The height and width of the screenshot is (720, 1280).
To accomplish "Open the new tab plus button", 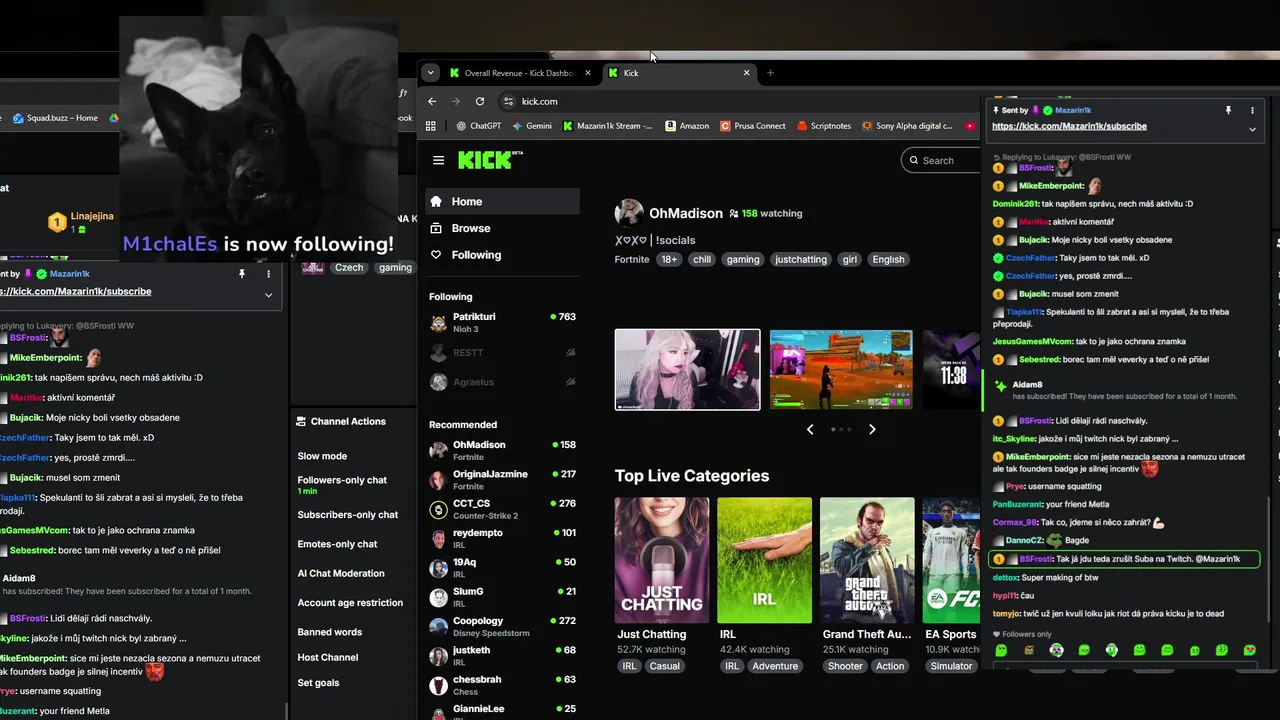I will click(x=770, y=73).
